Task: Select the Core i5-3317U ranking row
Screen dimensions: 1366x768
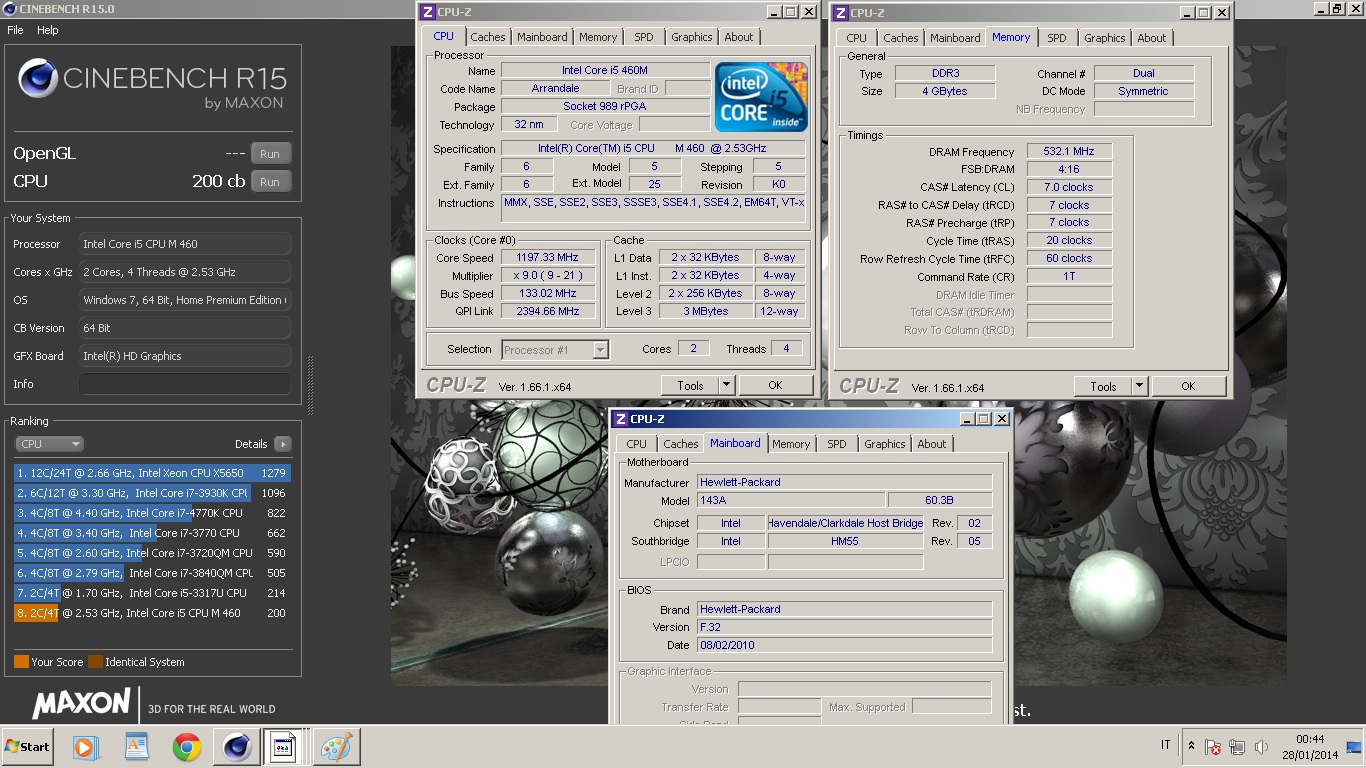Action: pyautogui.click(x=152, y=593)
